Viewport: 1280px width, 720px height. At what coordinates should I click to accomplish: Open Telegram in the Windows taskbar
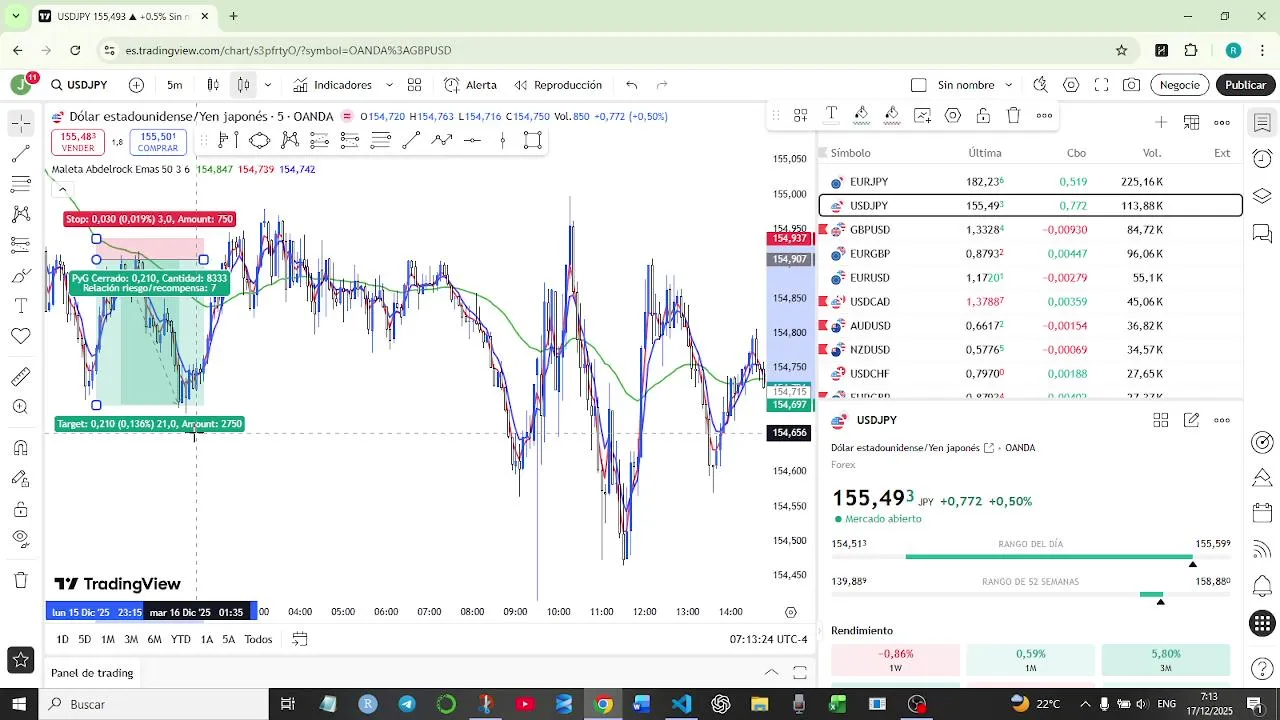coord(407,704)
